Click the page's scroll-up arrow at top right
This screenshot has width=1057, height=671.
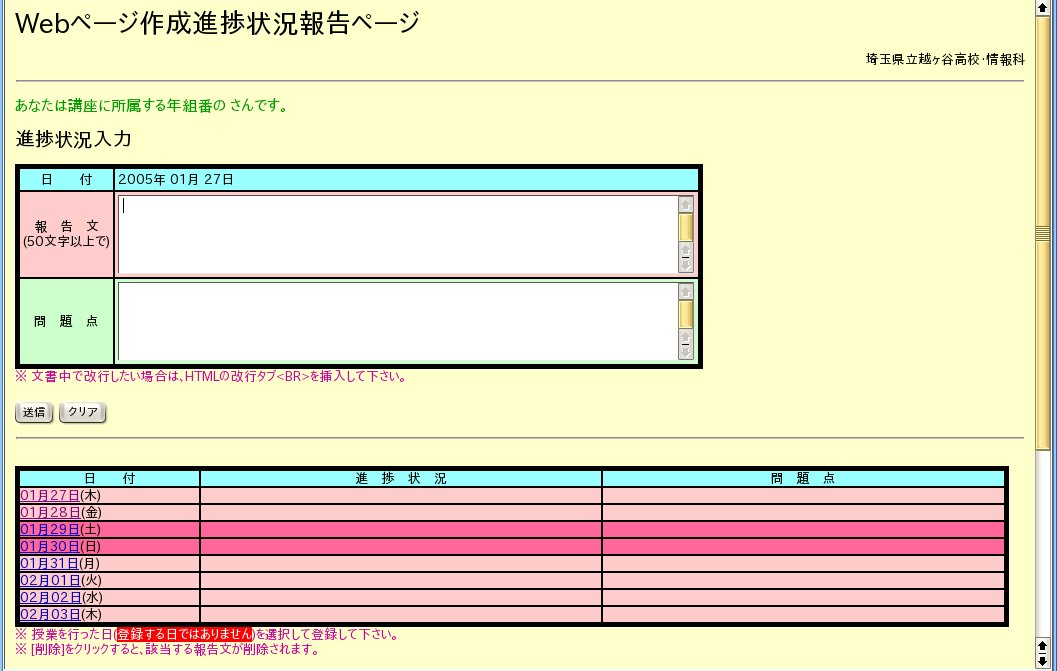point(1045,8)
